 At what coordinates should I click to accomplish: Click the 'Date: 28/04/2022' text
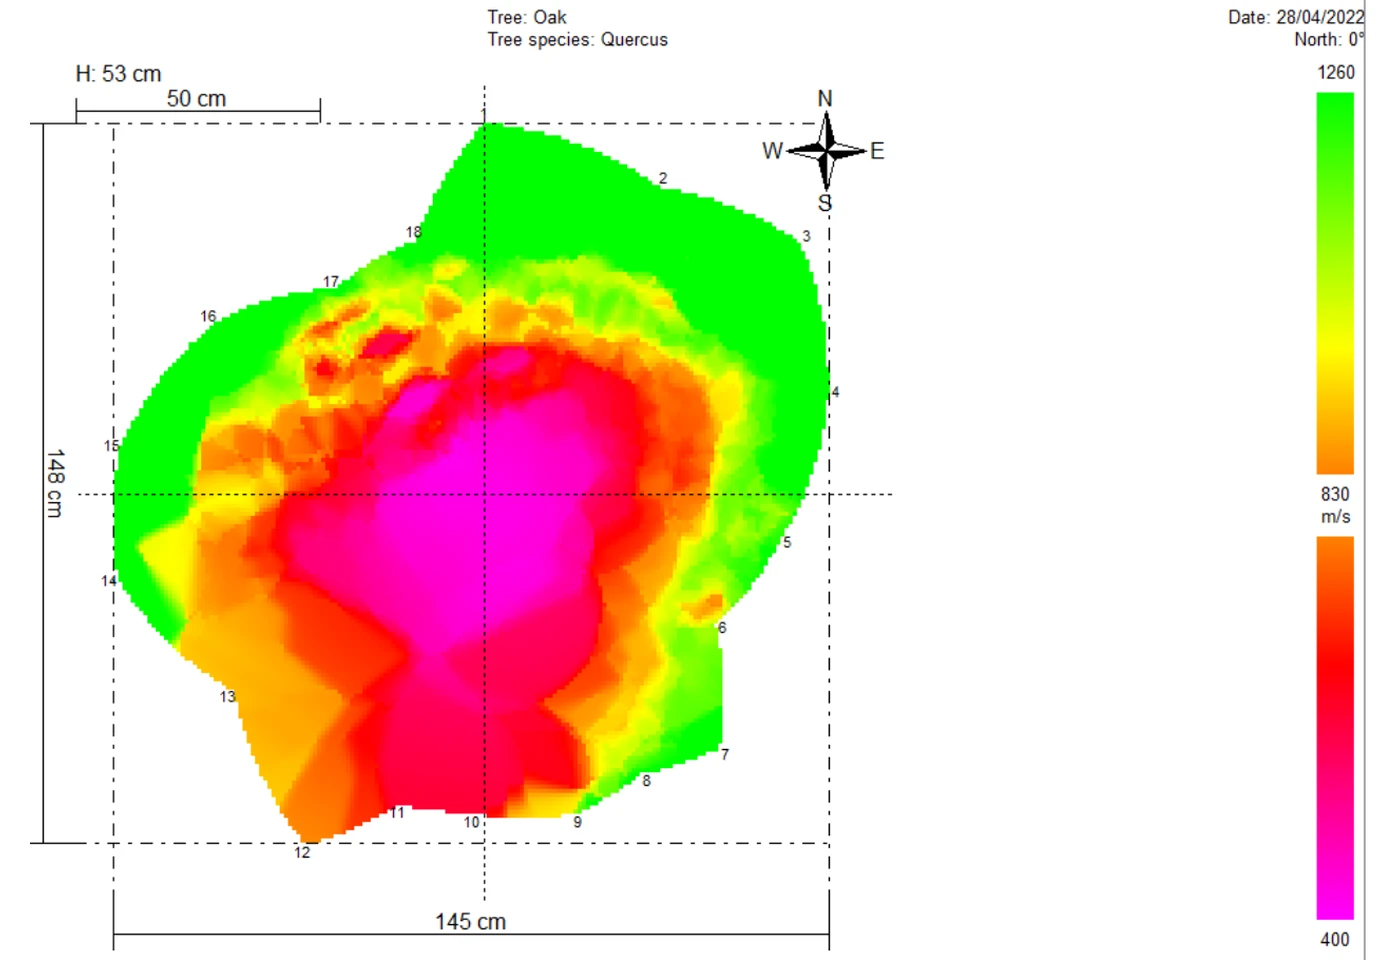click(1296, 17)
